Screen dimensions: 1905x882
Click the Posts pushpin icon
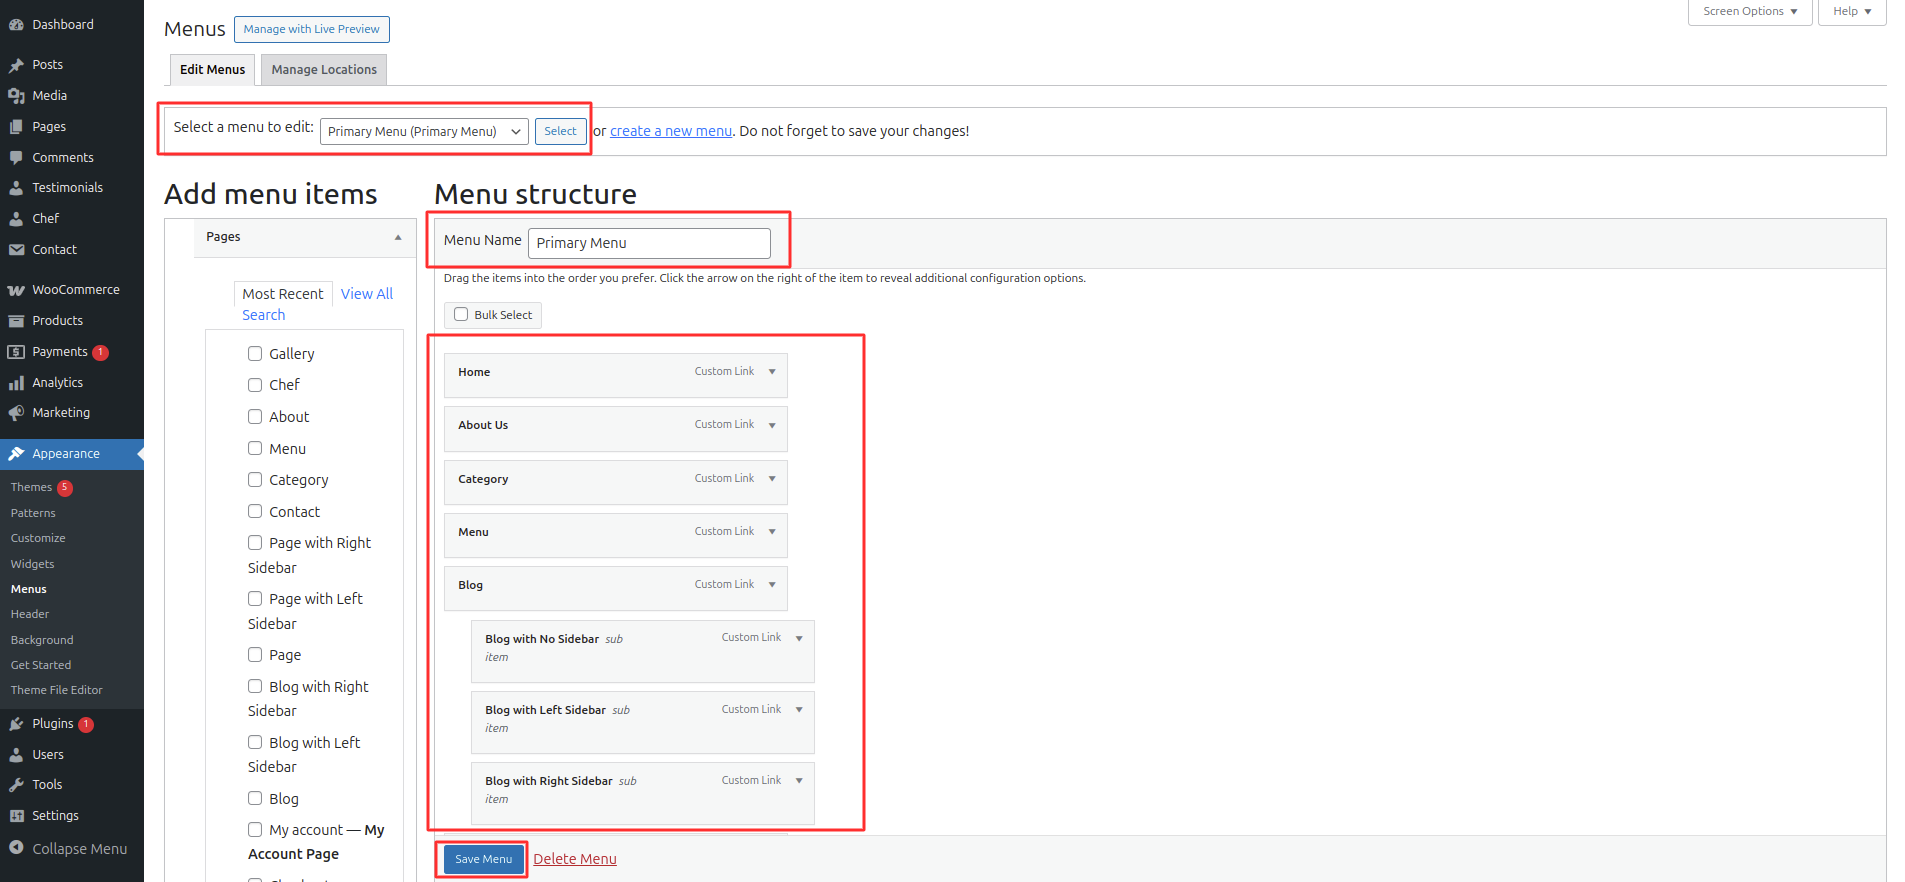point(16,65)
